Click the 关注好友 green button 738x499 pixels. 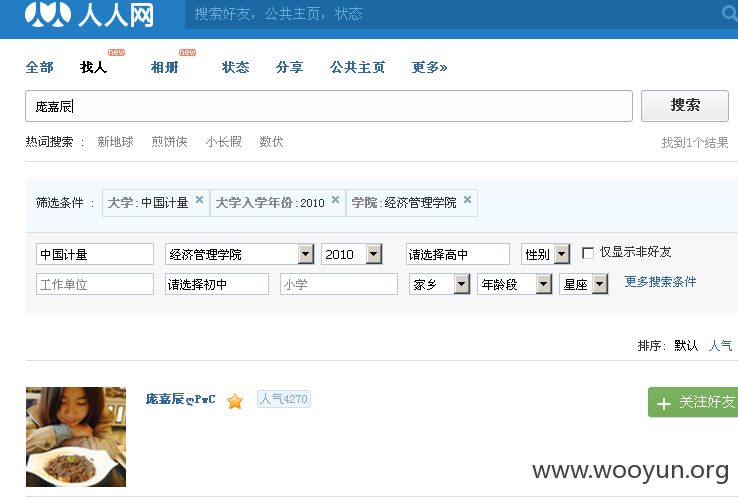pos(693,402)
